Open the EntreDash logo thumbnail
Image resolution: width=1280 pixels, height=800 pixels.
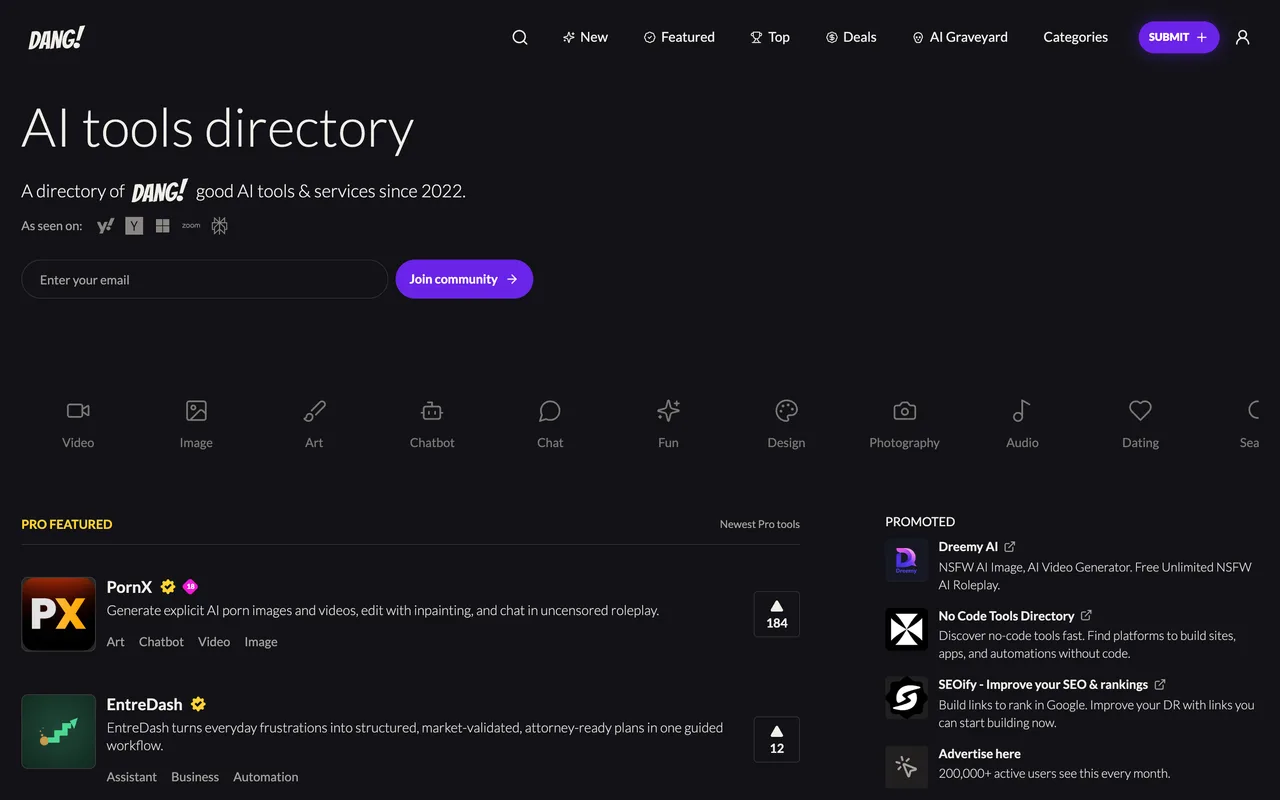(x=59, y=732)
